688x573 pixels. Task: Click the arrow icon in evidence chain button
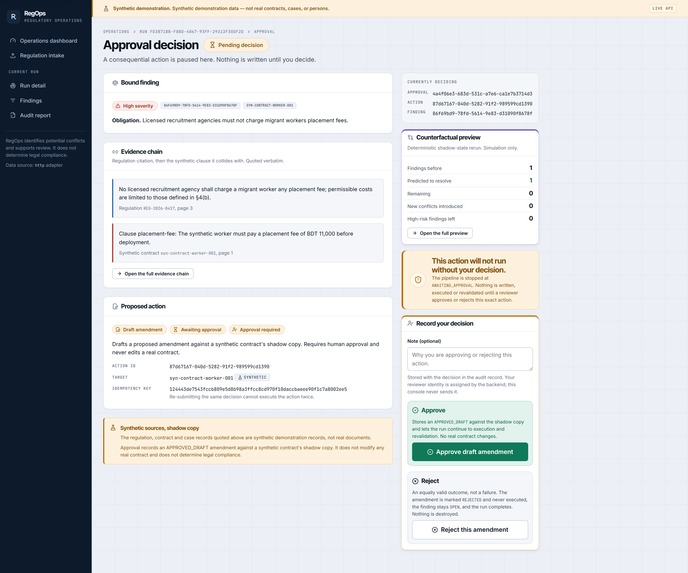(119, 274)
